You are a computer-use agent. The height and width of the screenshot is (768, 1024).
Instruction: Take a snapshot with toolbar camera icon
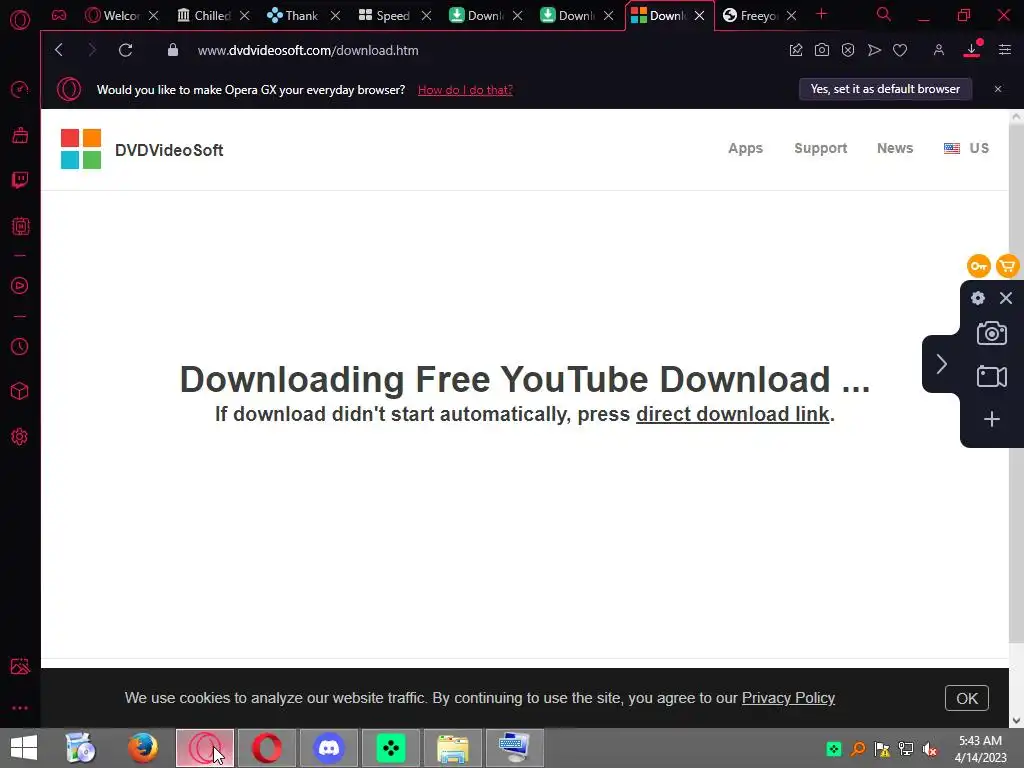coord(822,50)
